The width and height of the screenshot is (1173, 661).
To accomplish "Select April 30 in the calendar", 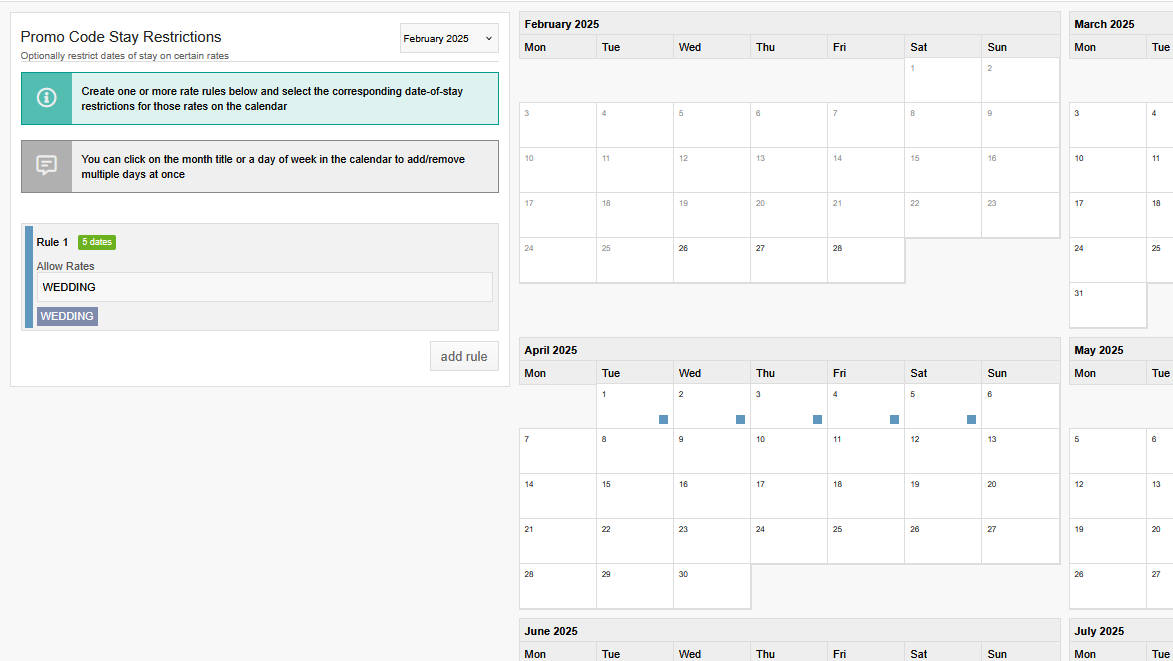I will click(711, 586).
